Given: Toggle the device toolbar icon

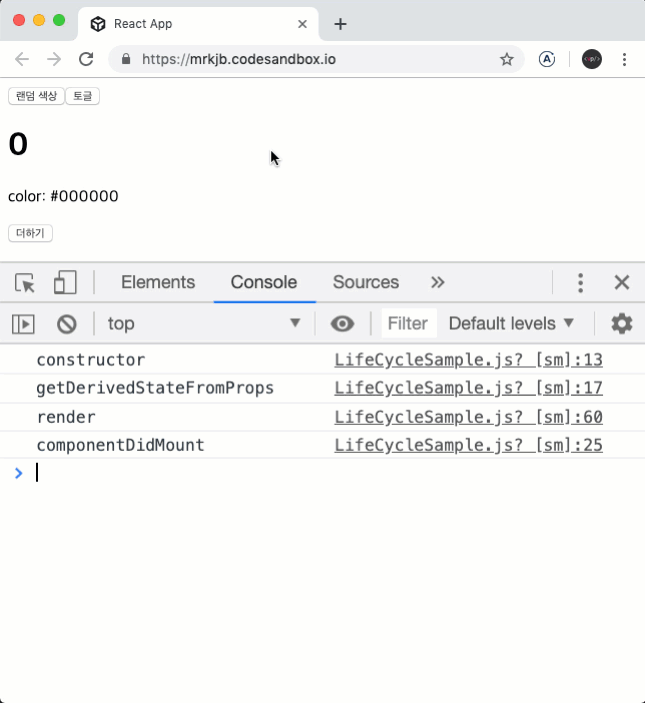Looking at the screenshot, I should (65, 282).
